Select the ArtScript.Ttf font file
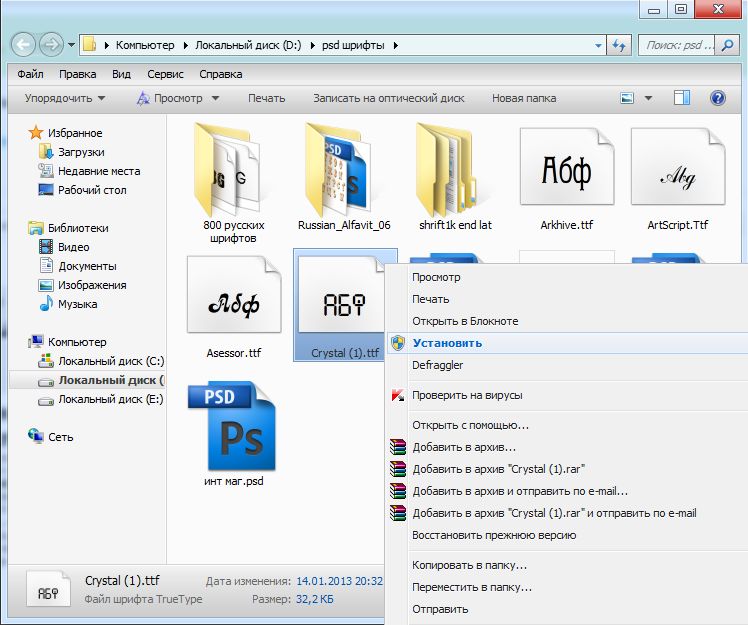The width and height of the screenshot is (748, 625). click(677, 179)
